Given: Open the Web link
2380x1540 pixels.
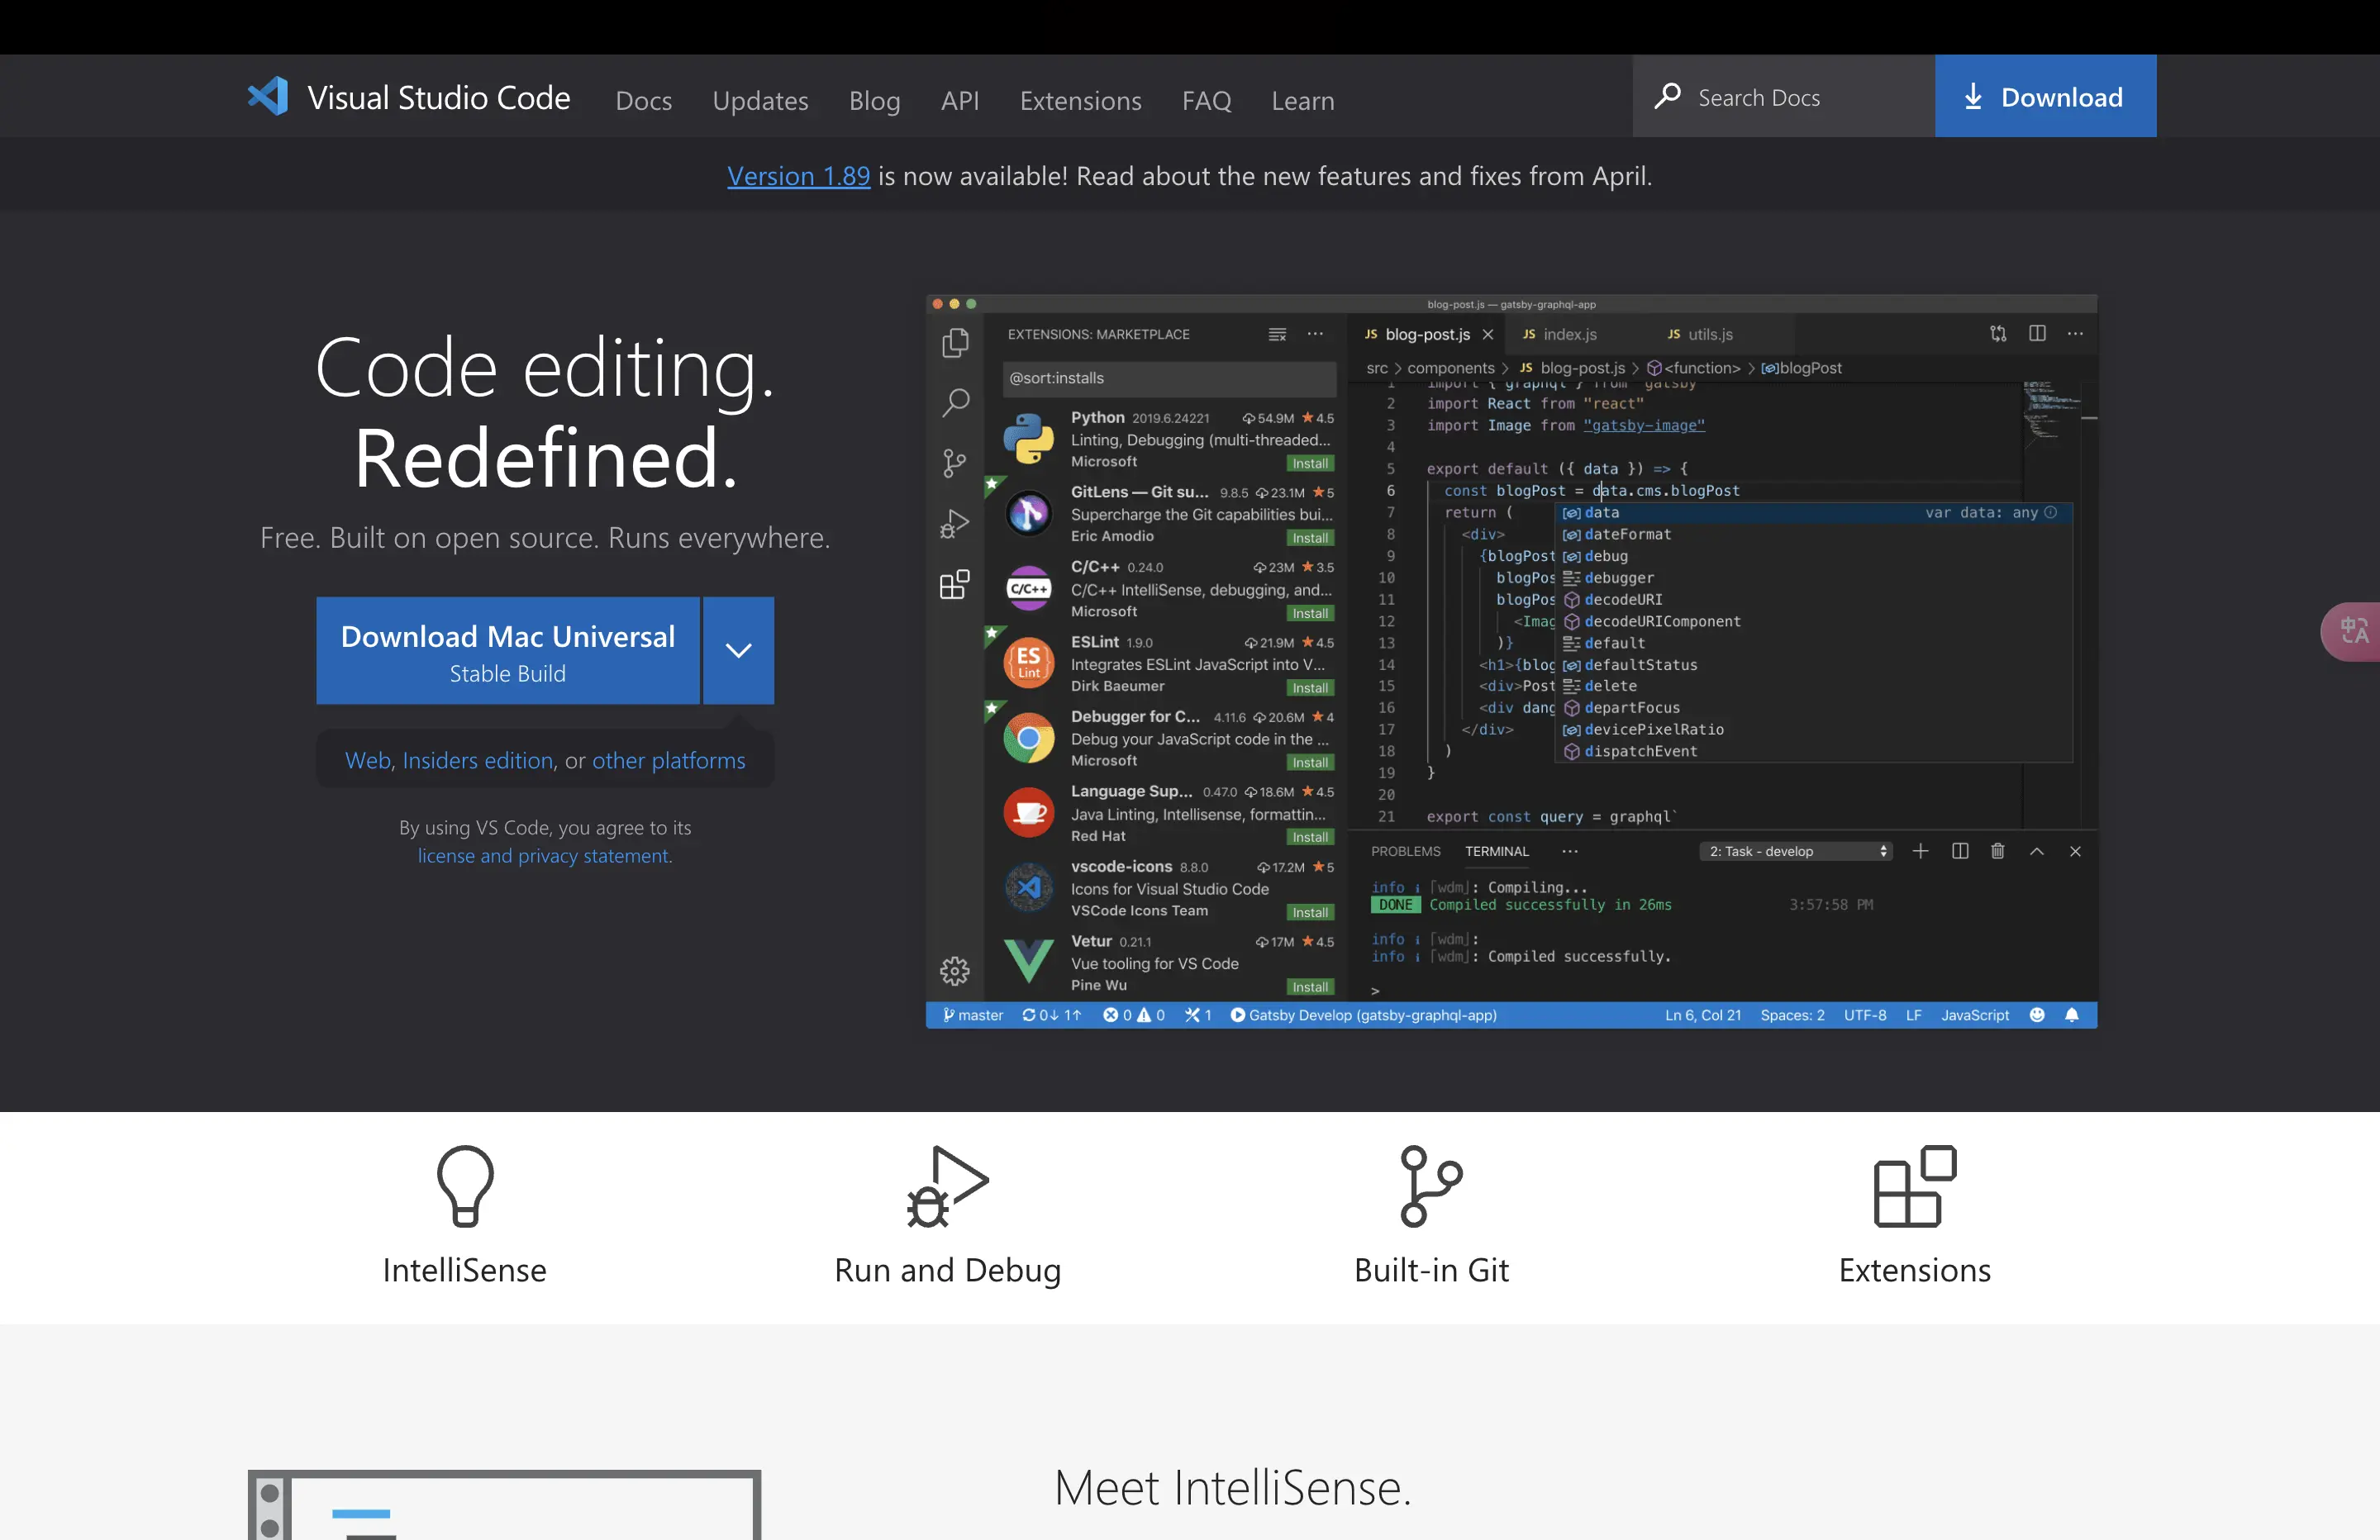Looking at the screenshot, I should (x=368, y=760).
